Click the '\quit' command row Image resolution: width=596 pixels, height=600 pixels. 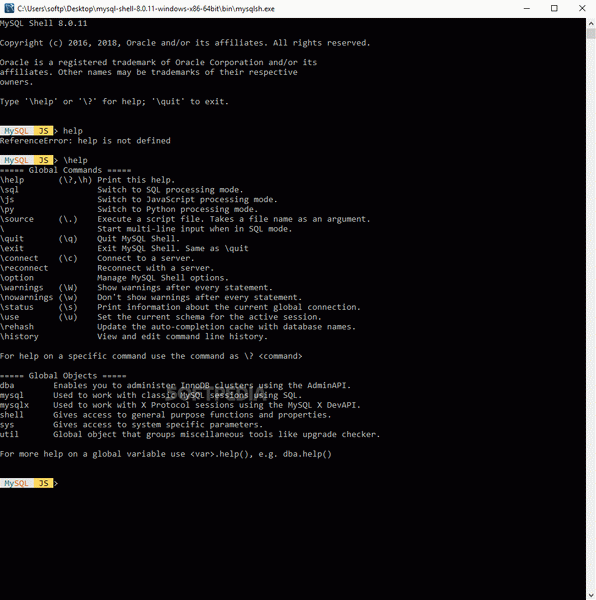90,238
